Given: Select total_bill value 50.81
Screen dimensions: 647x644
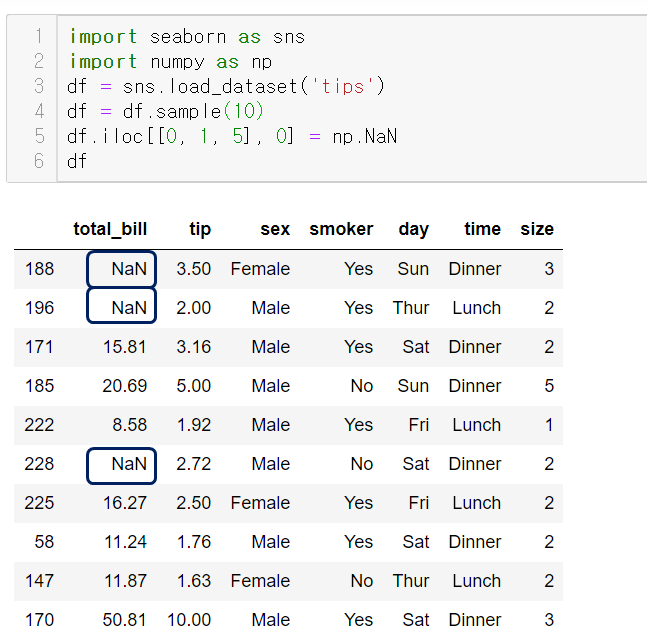Looking at the screenshot, I should point(125,620).
